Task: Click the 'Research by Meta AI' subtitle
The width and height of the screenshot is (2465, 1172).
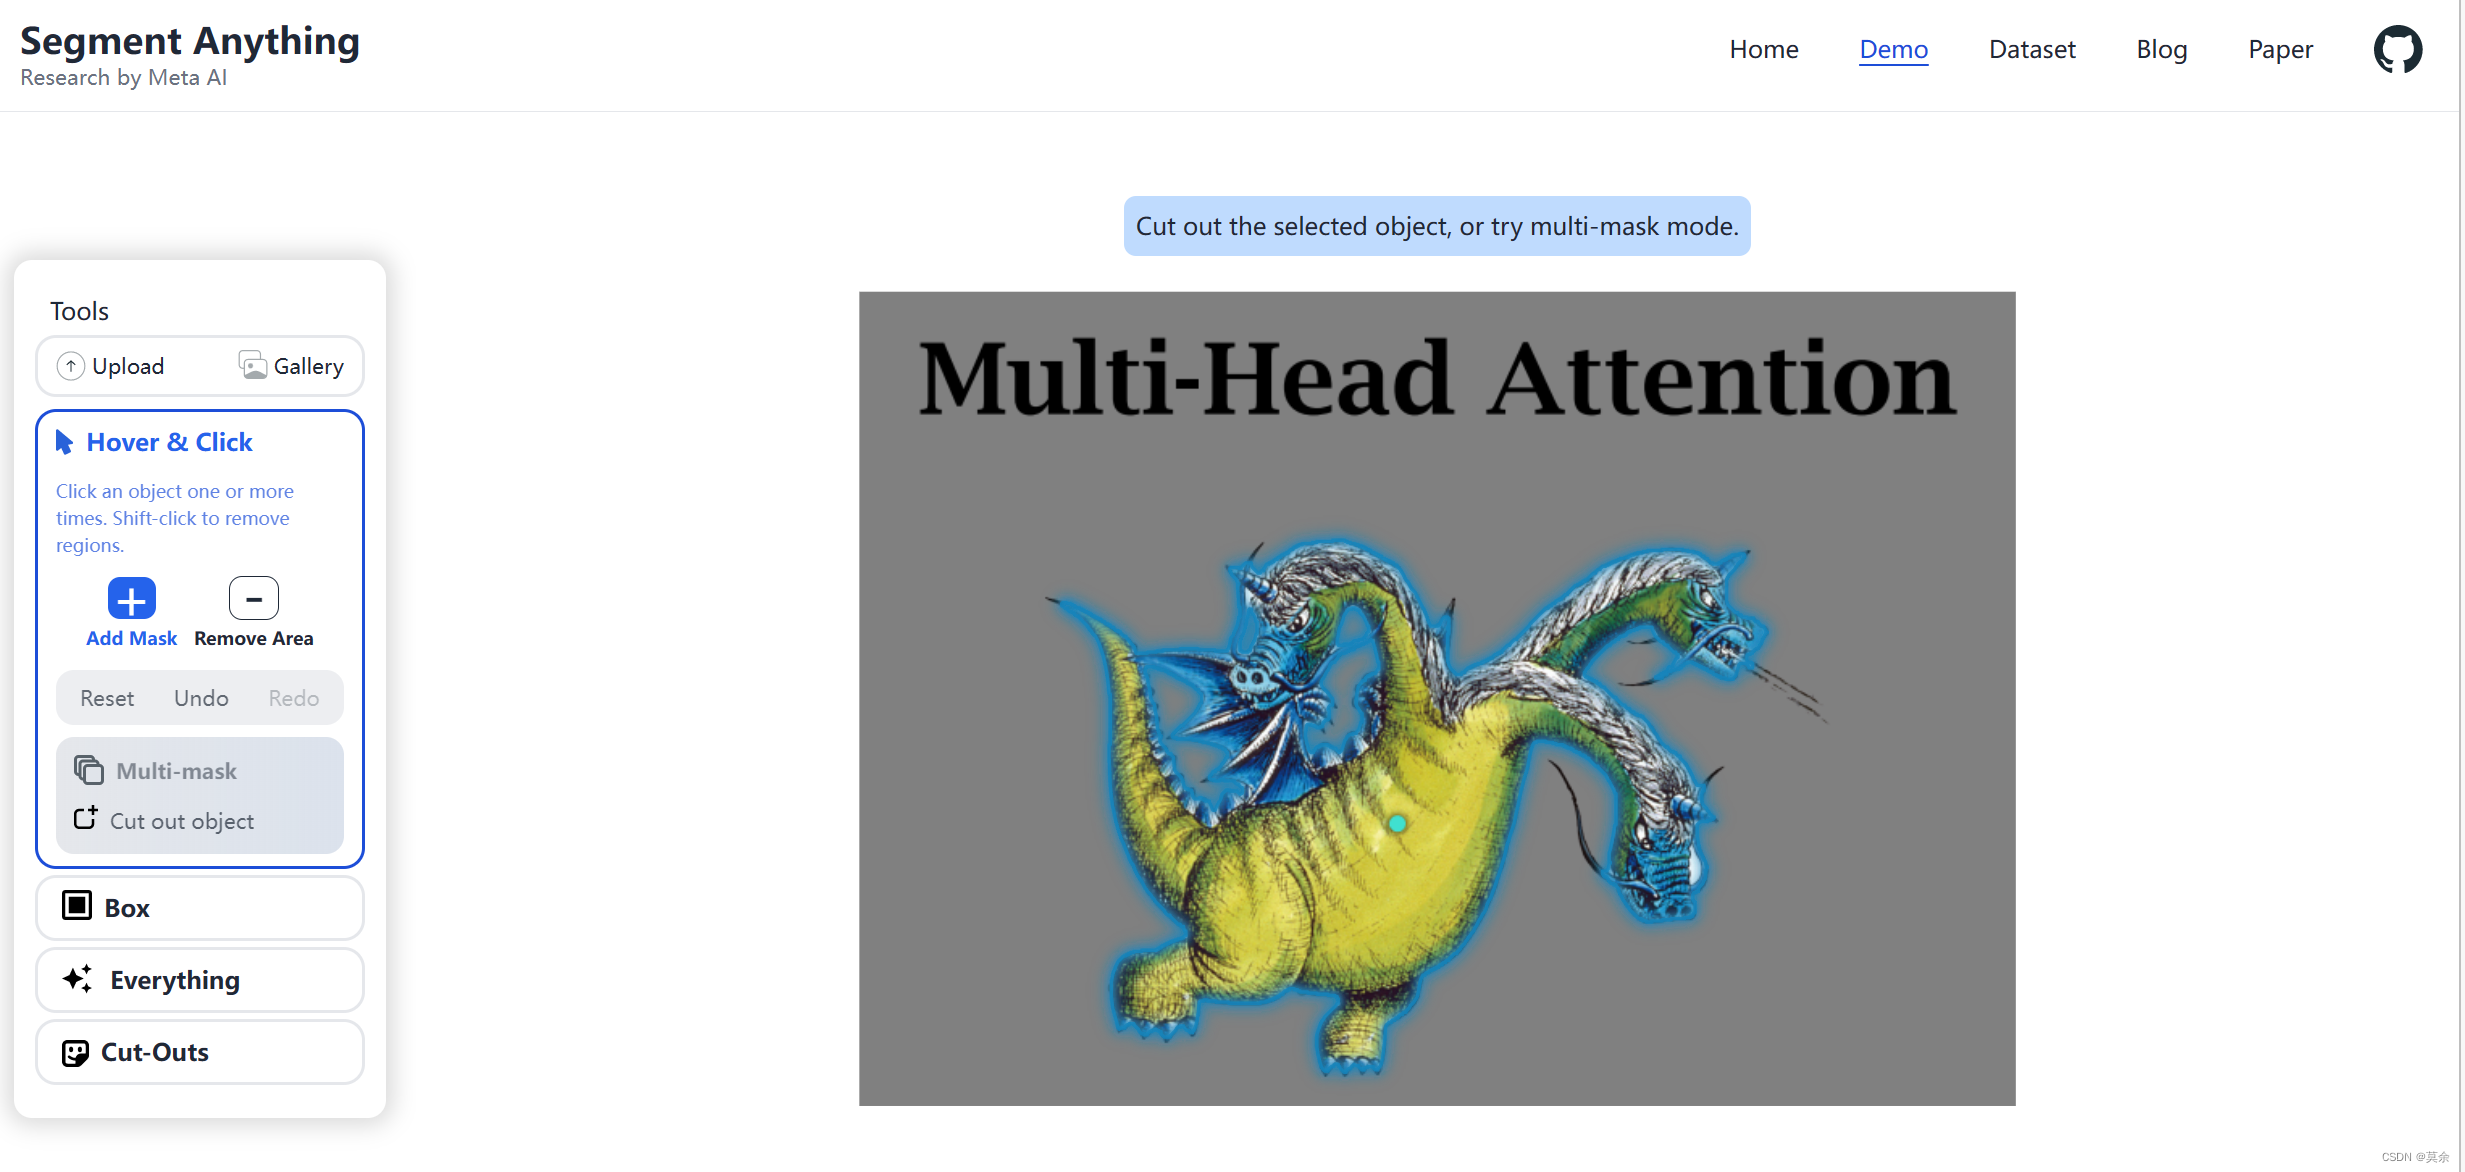Action: pyautogui.click(x=124, y=78)
